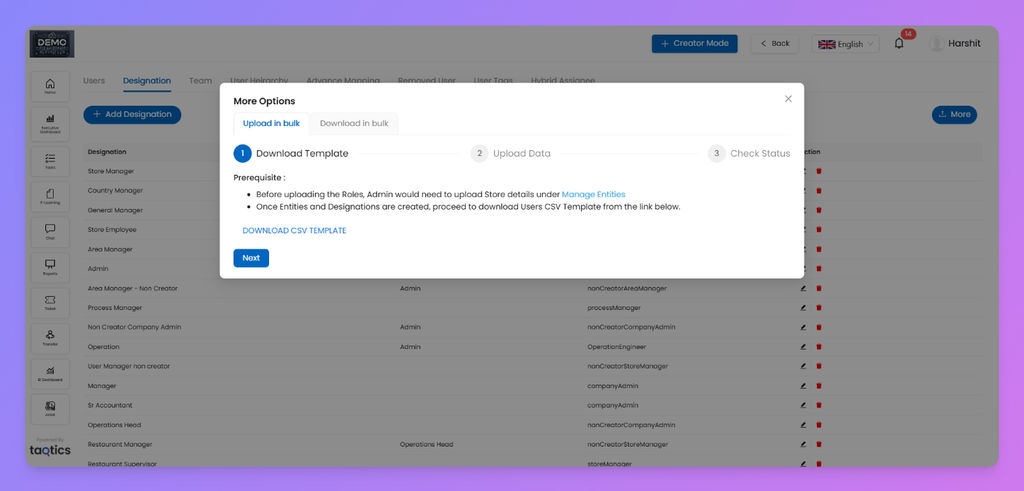1024x491 pixels.
Task: Open Ticket from the sidebar
Action: [x=50, y=302]
